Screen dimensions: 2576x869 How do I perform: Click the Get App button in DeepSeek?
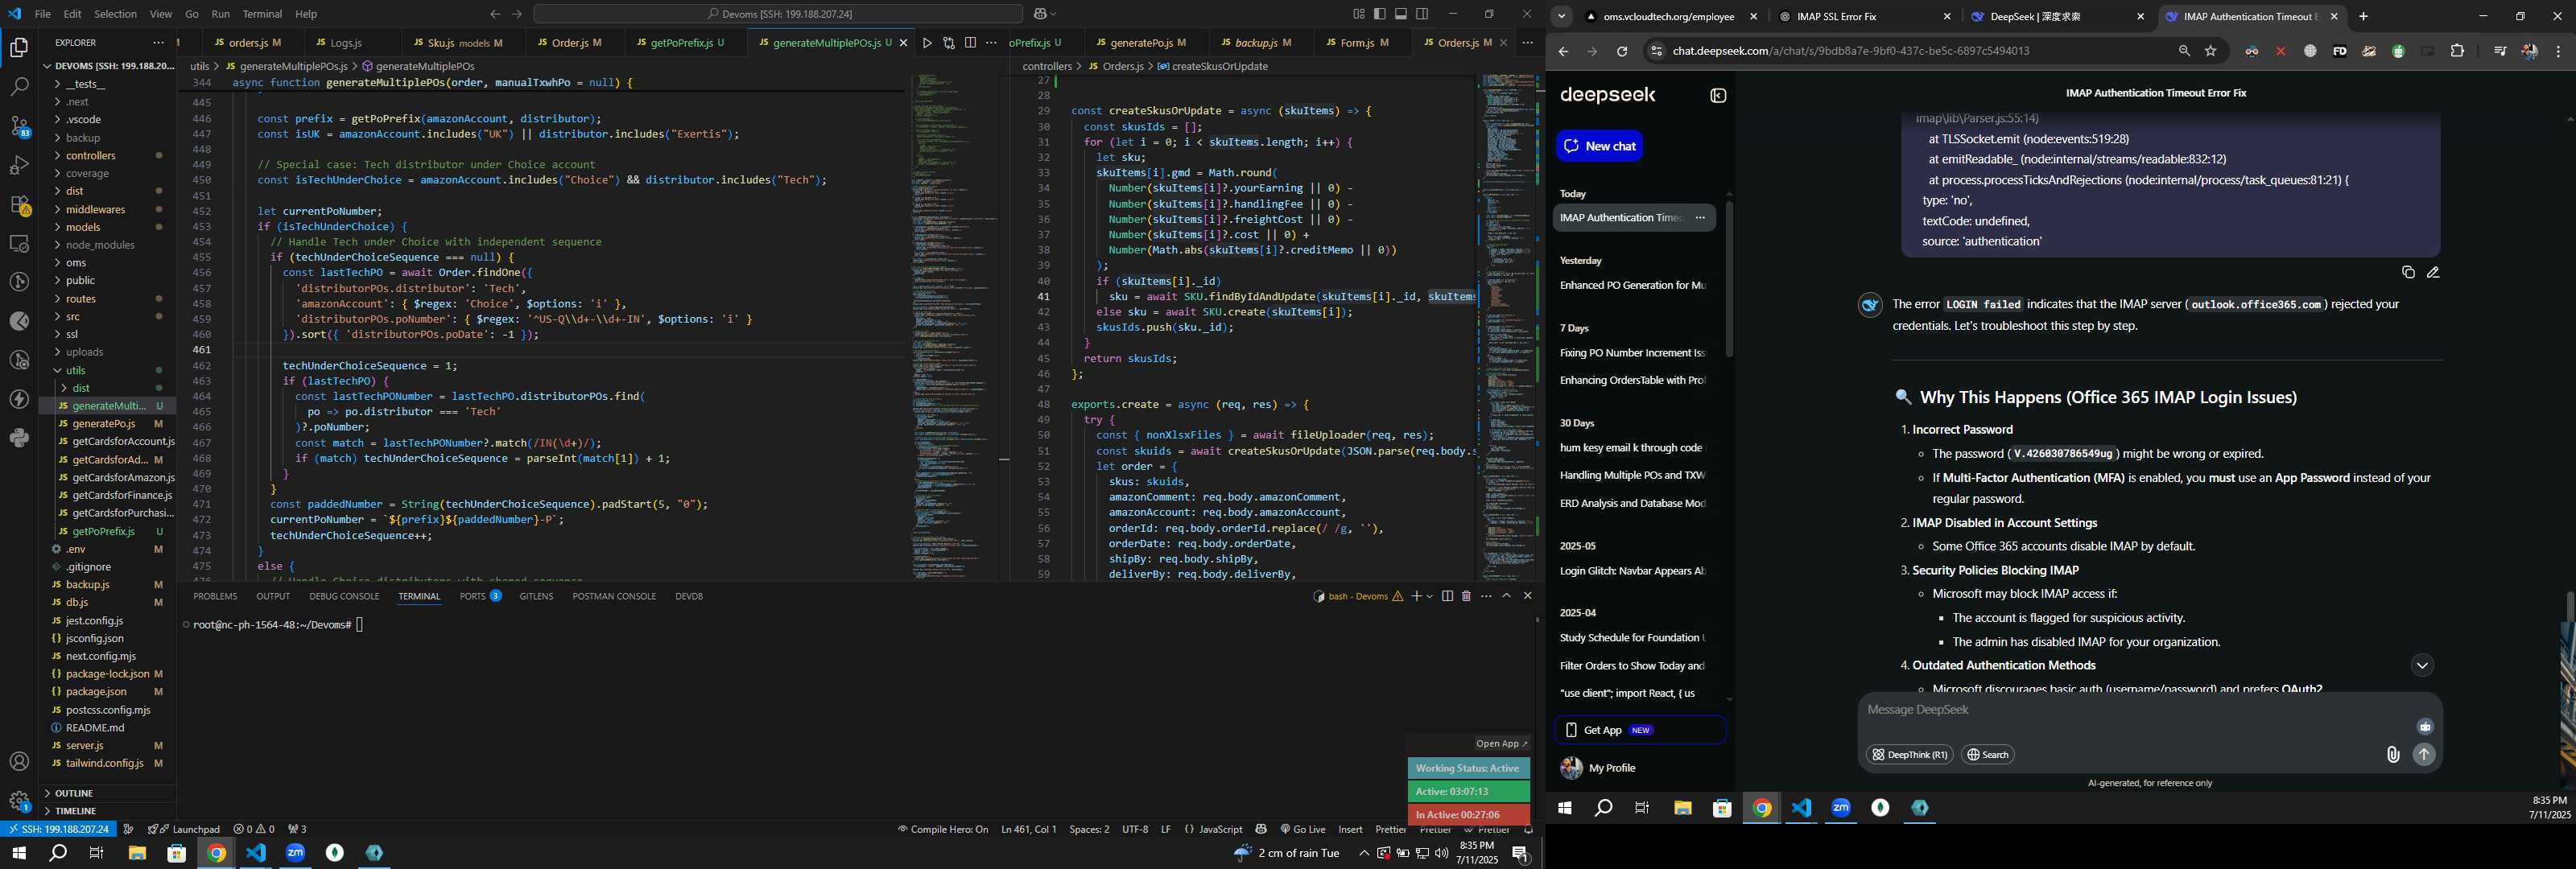coord(1640,730)
